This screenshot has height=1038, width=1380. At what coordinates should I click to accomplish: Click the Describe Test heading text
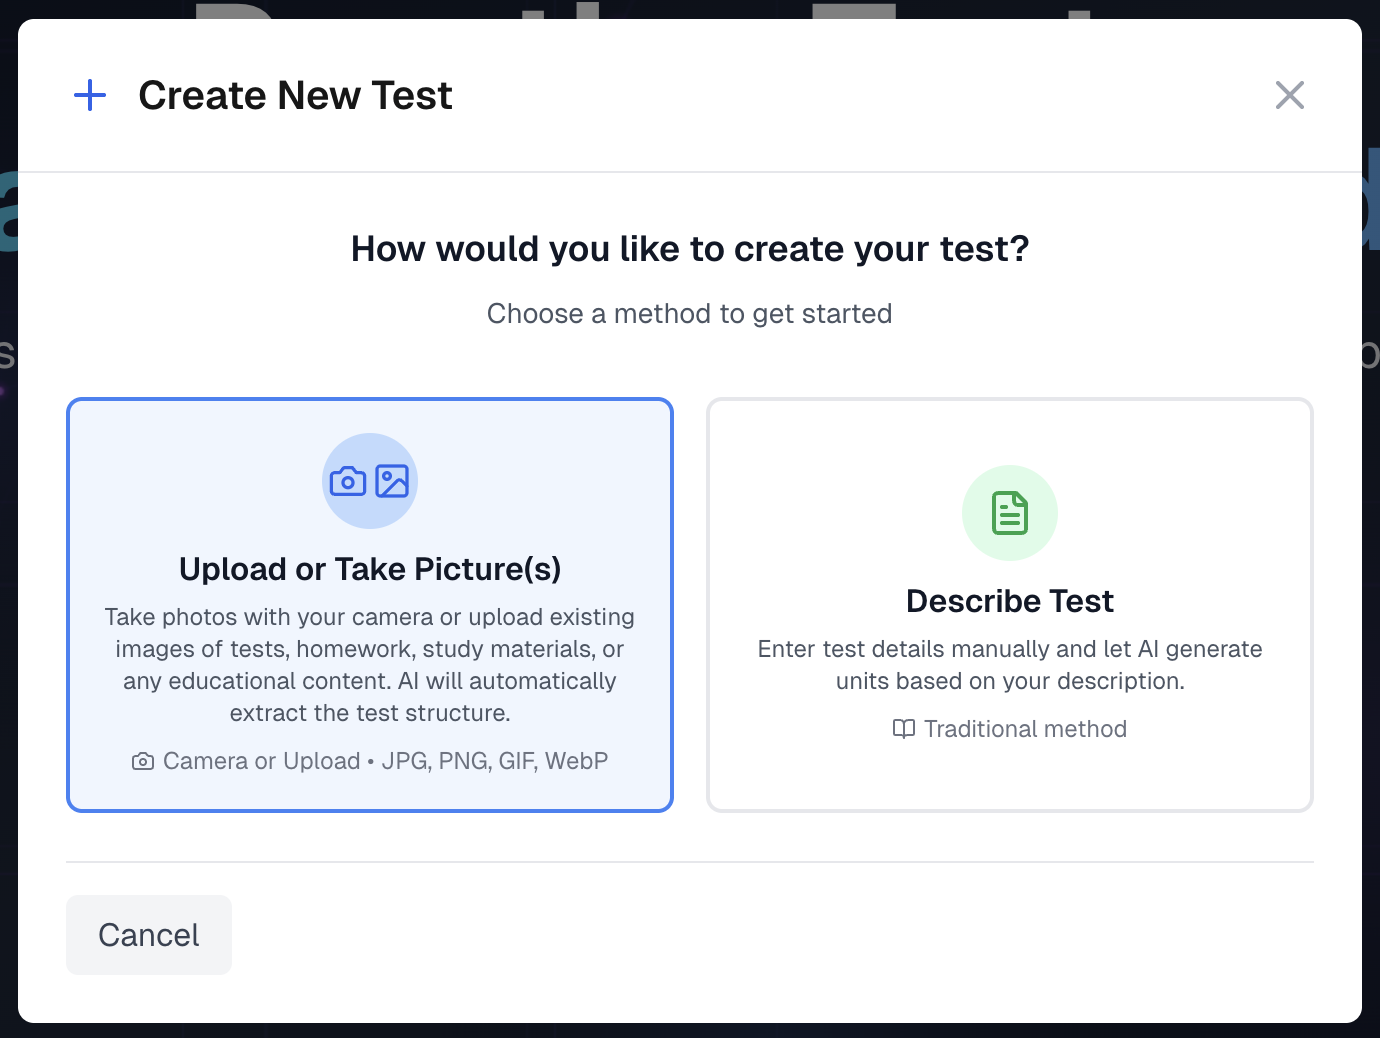(1010, 600)
